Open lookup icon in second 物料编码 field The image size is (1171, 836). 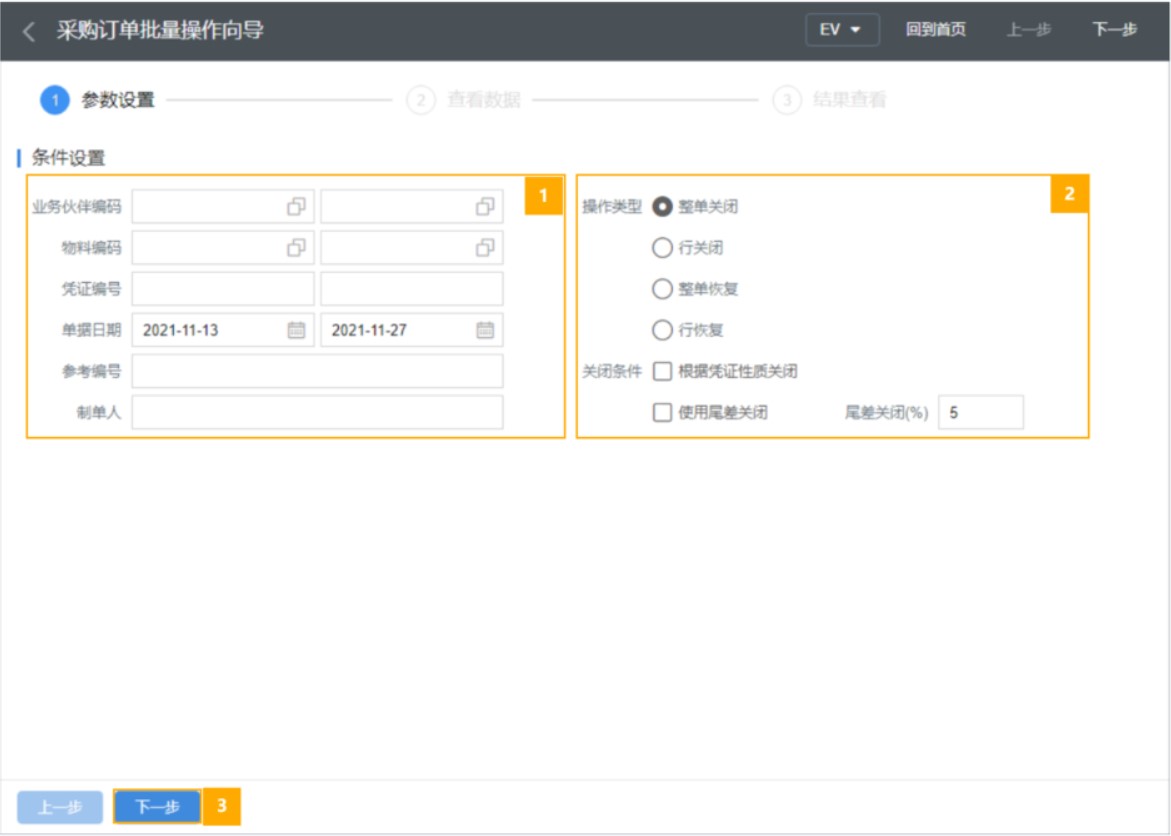(x=485, y=248)
